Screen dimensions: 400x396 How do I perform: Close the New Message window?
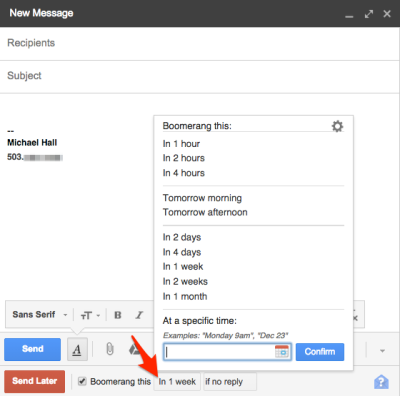coord(387,14)
